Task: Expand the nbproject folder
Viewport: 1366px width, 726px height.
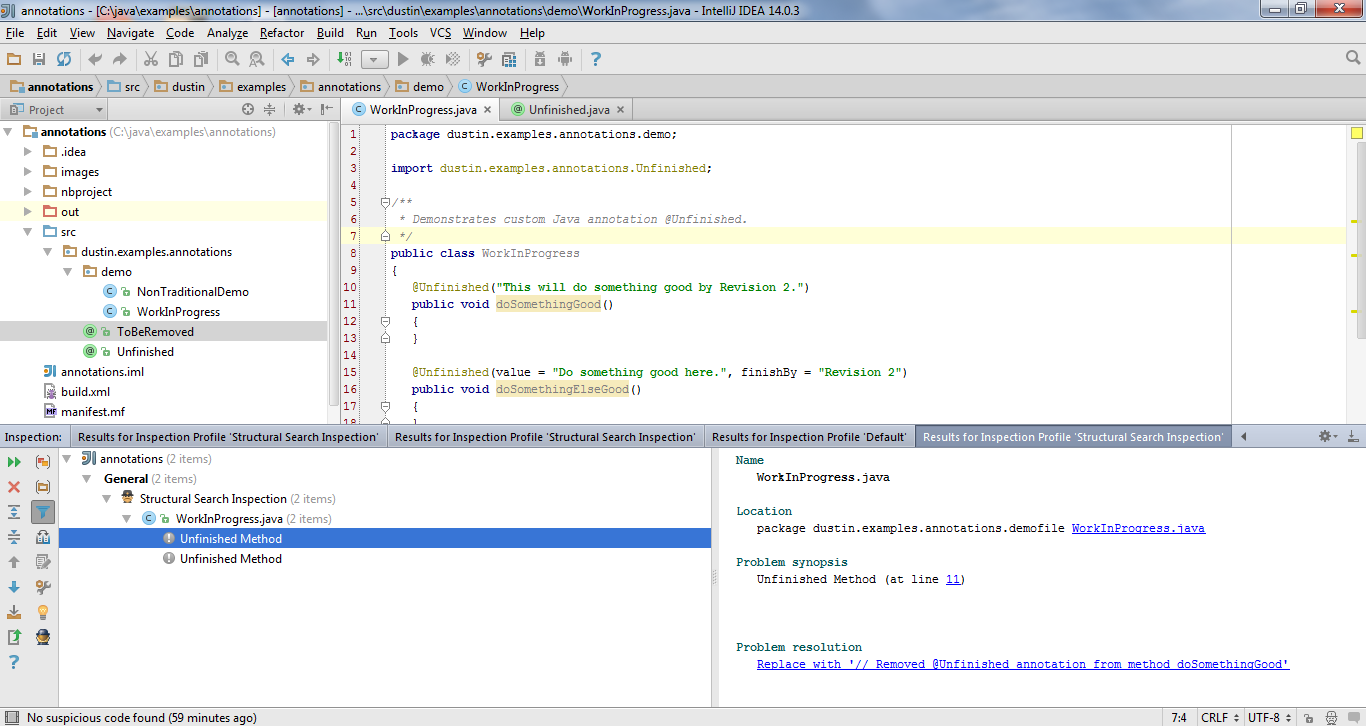Action: coord(28,192)
